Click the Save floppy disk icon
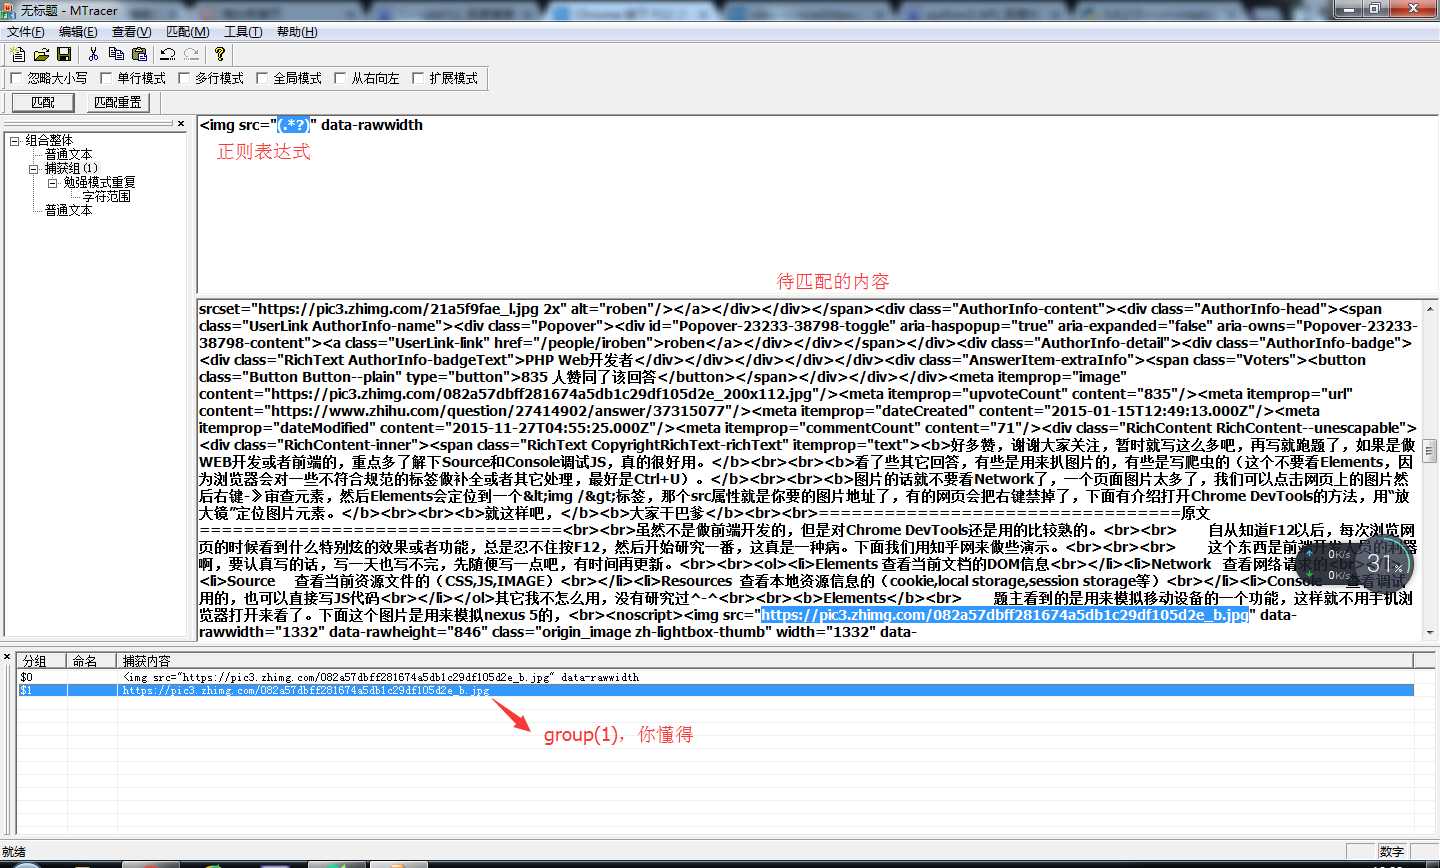 point(64,54)
